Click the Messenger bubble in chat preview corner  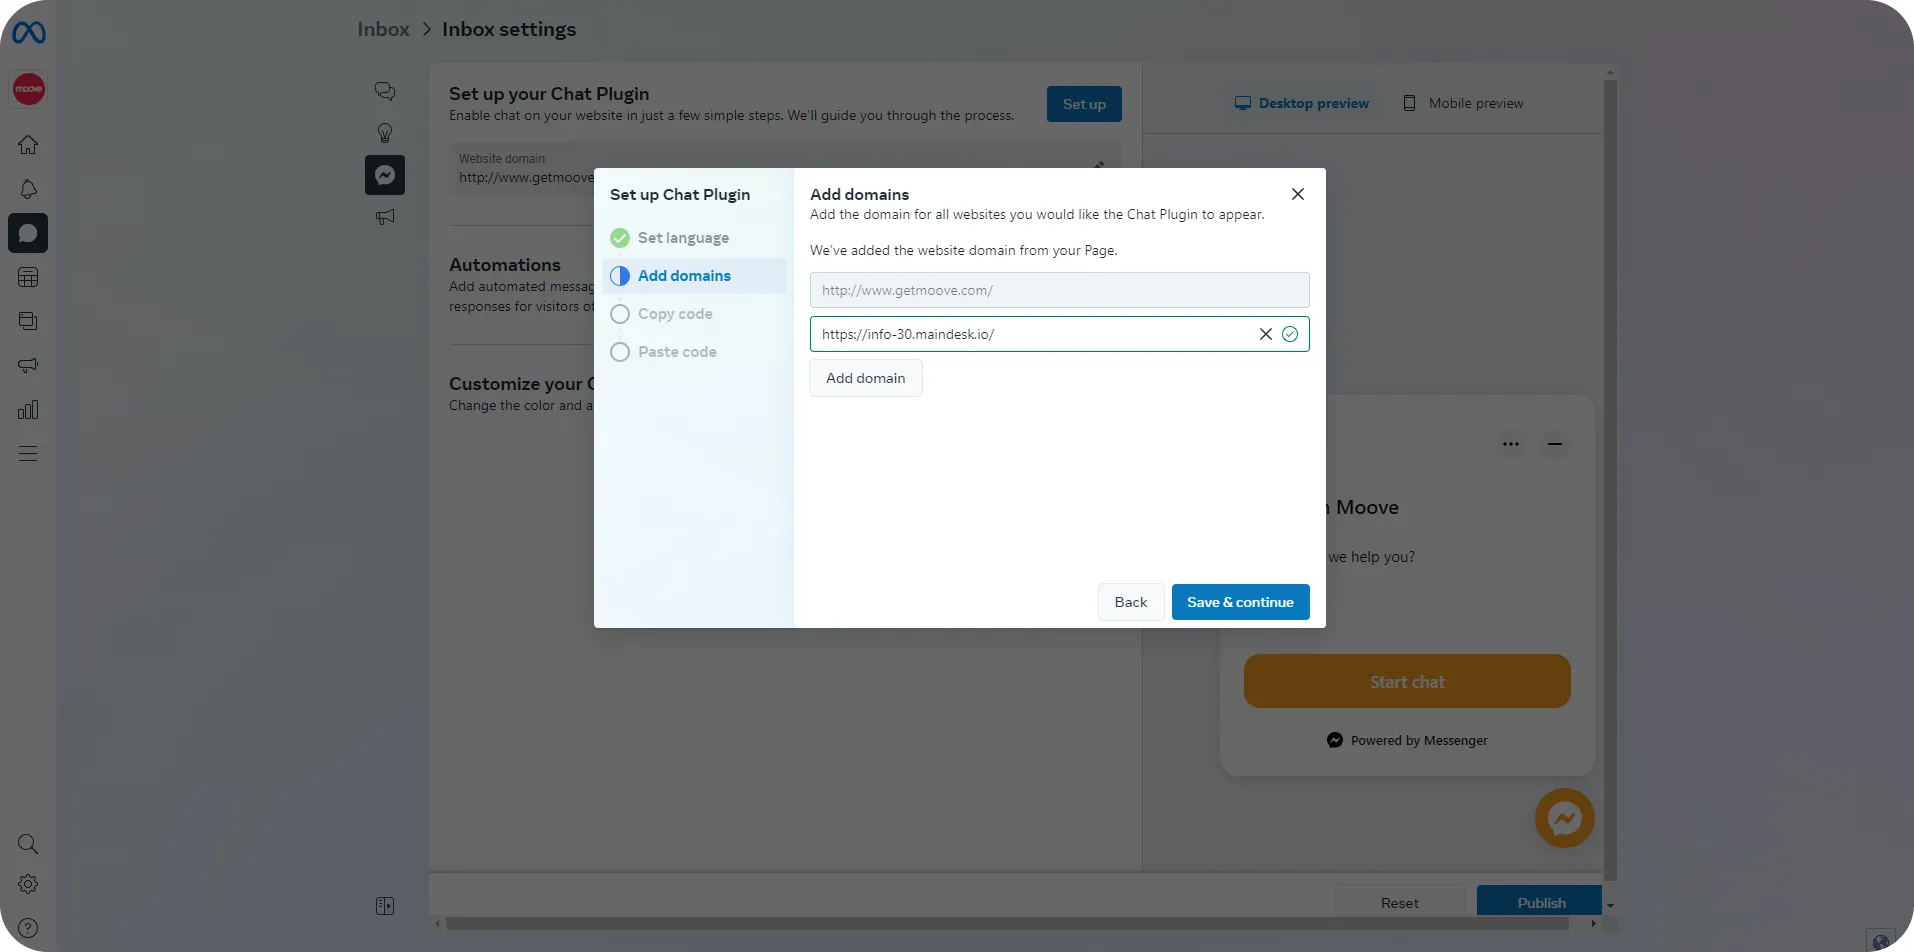(x=1564, y=817)
